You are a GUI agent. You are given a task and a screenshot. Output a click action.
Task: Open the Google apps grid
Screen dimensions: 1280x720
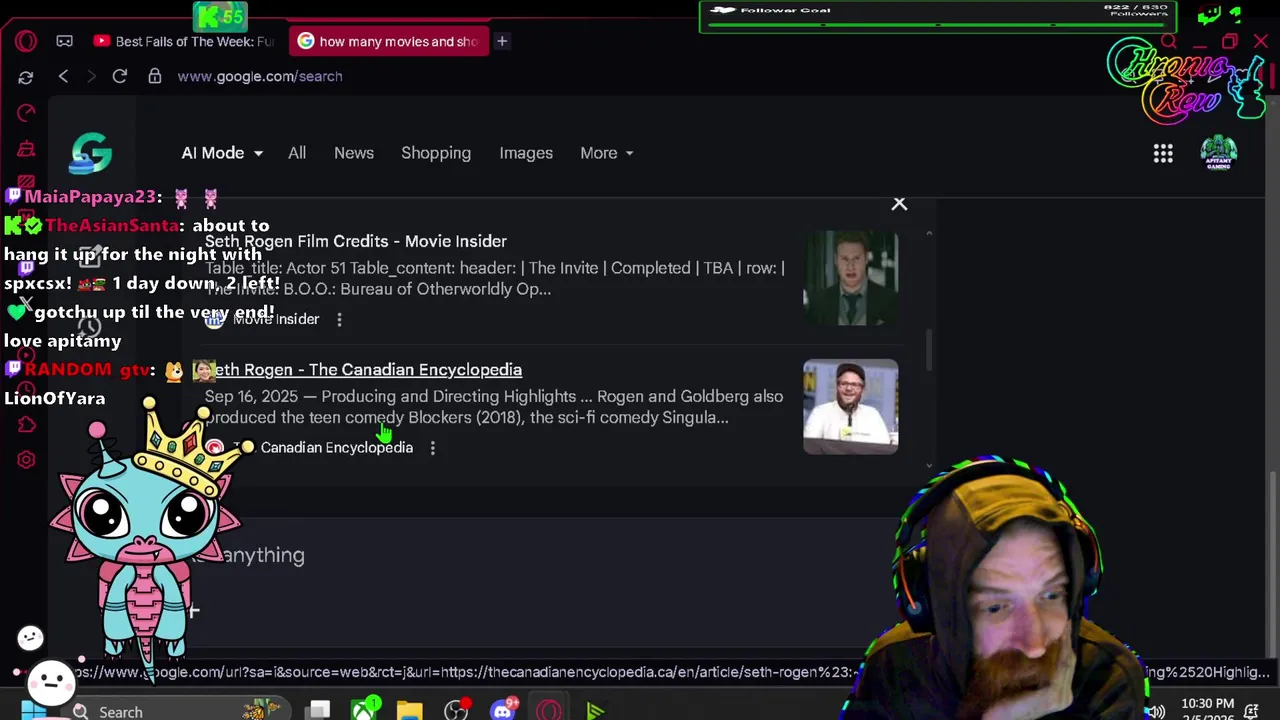pyautogui.click(x=1163, y=153)
